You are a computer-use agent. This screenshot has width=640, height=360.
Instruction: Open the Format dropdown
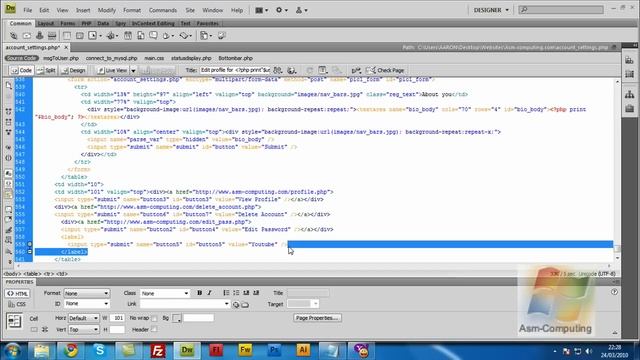click(87, 293)
